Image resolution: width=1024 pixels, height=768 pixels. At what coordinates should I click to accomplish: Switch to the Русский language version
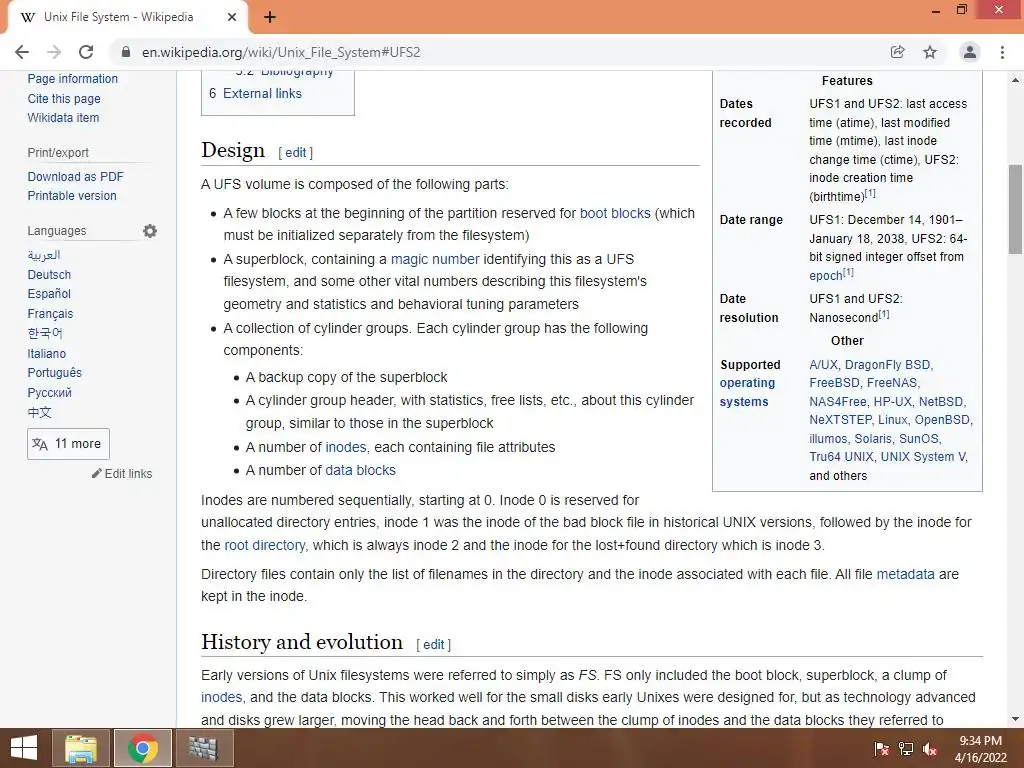pyautogui.click(x=50, y=392)
